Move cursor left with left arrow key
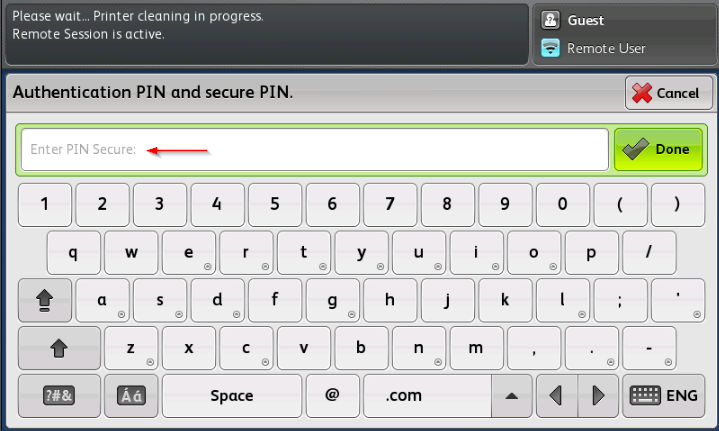The image size is (719, 431). coord(557,396)
